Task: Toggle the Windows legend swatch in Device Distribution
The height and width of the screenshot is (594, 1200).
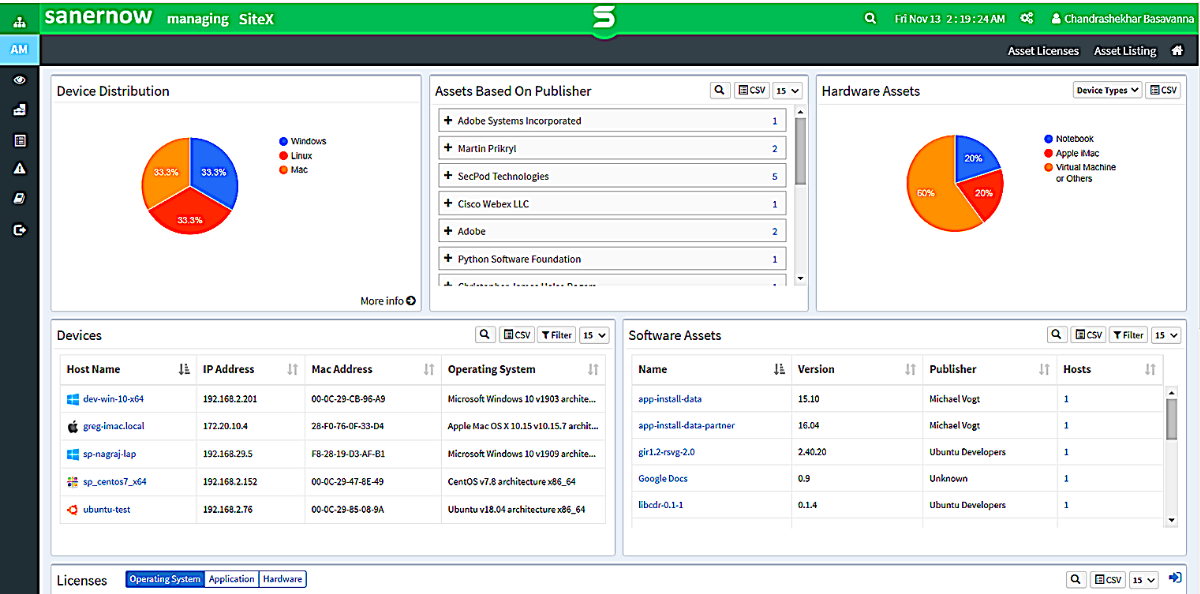Action: tap(284, 142)
